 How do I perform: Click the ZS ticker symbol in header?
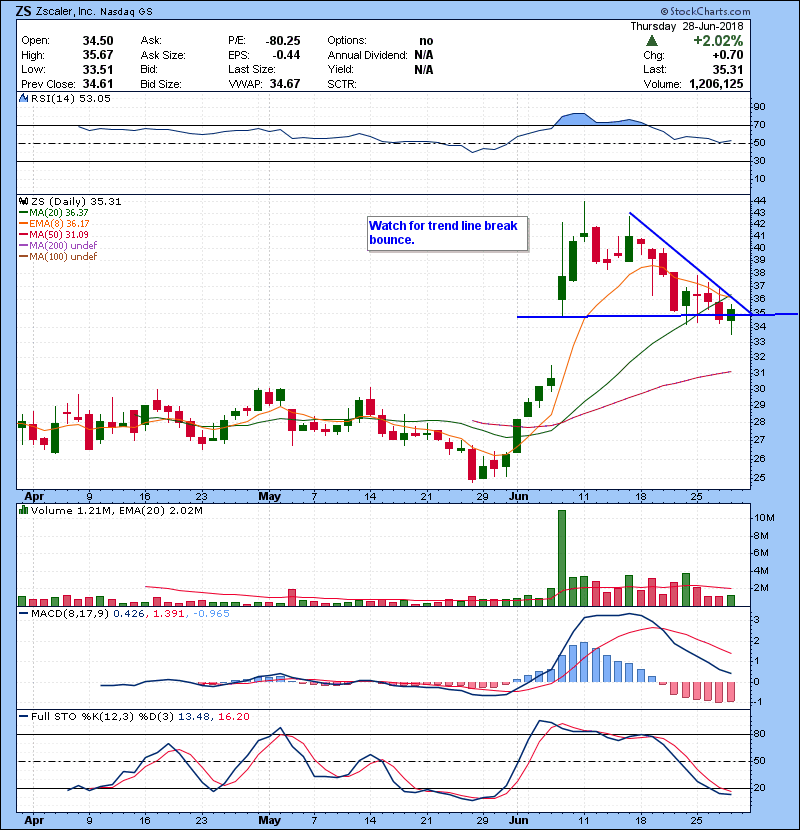coord(23,11)
